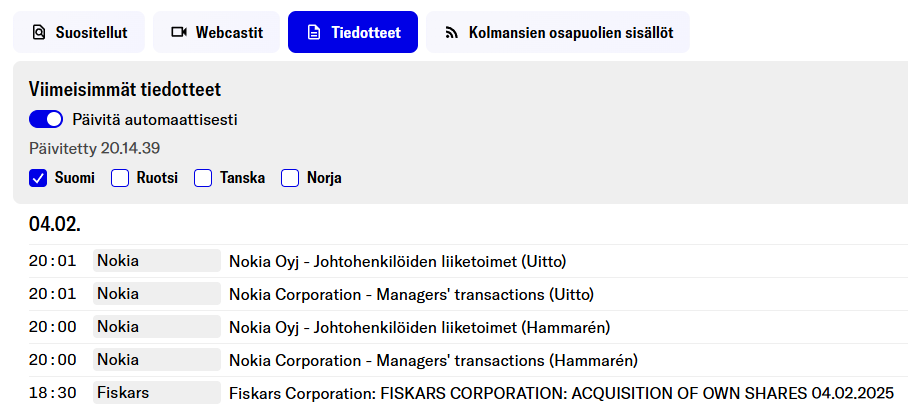Viewport: 908px width, 409px height.
Task: Click the Tiedotteet document icon
Action: pos(311,33)
